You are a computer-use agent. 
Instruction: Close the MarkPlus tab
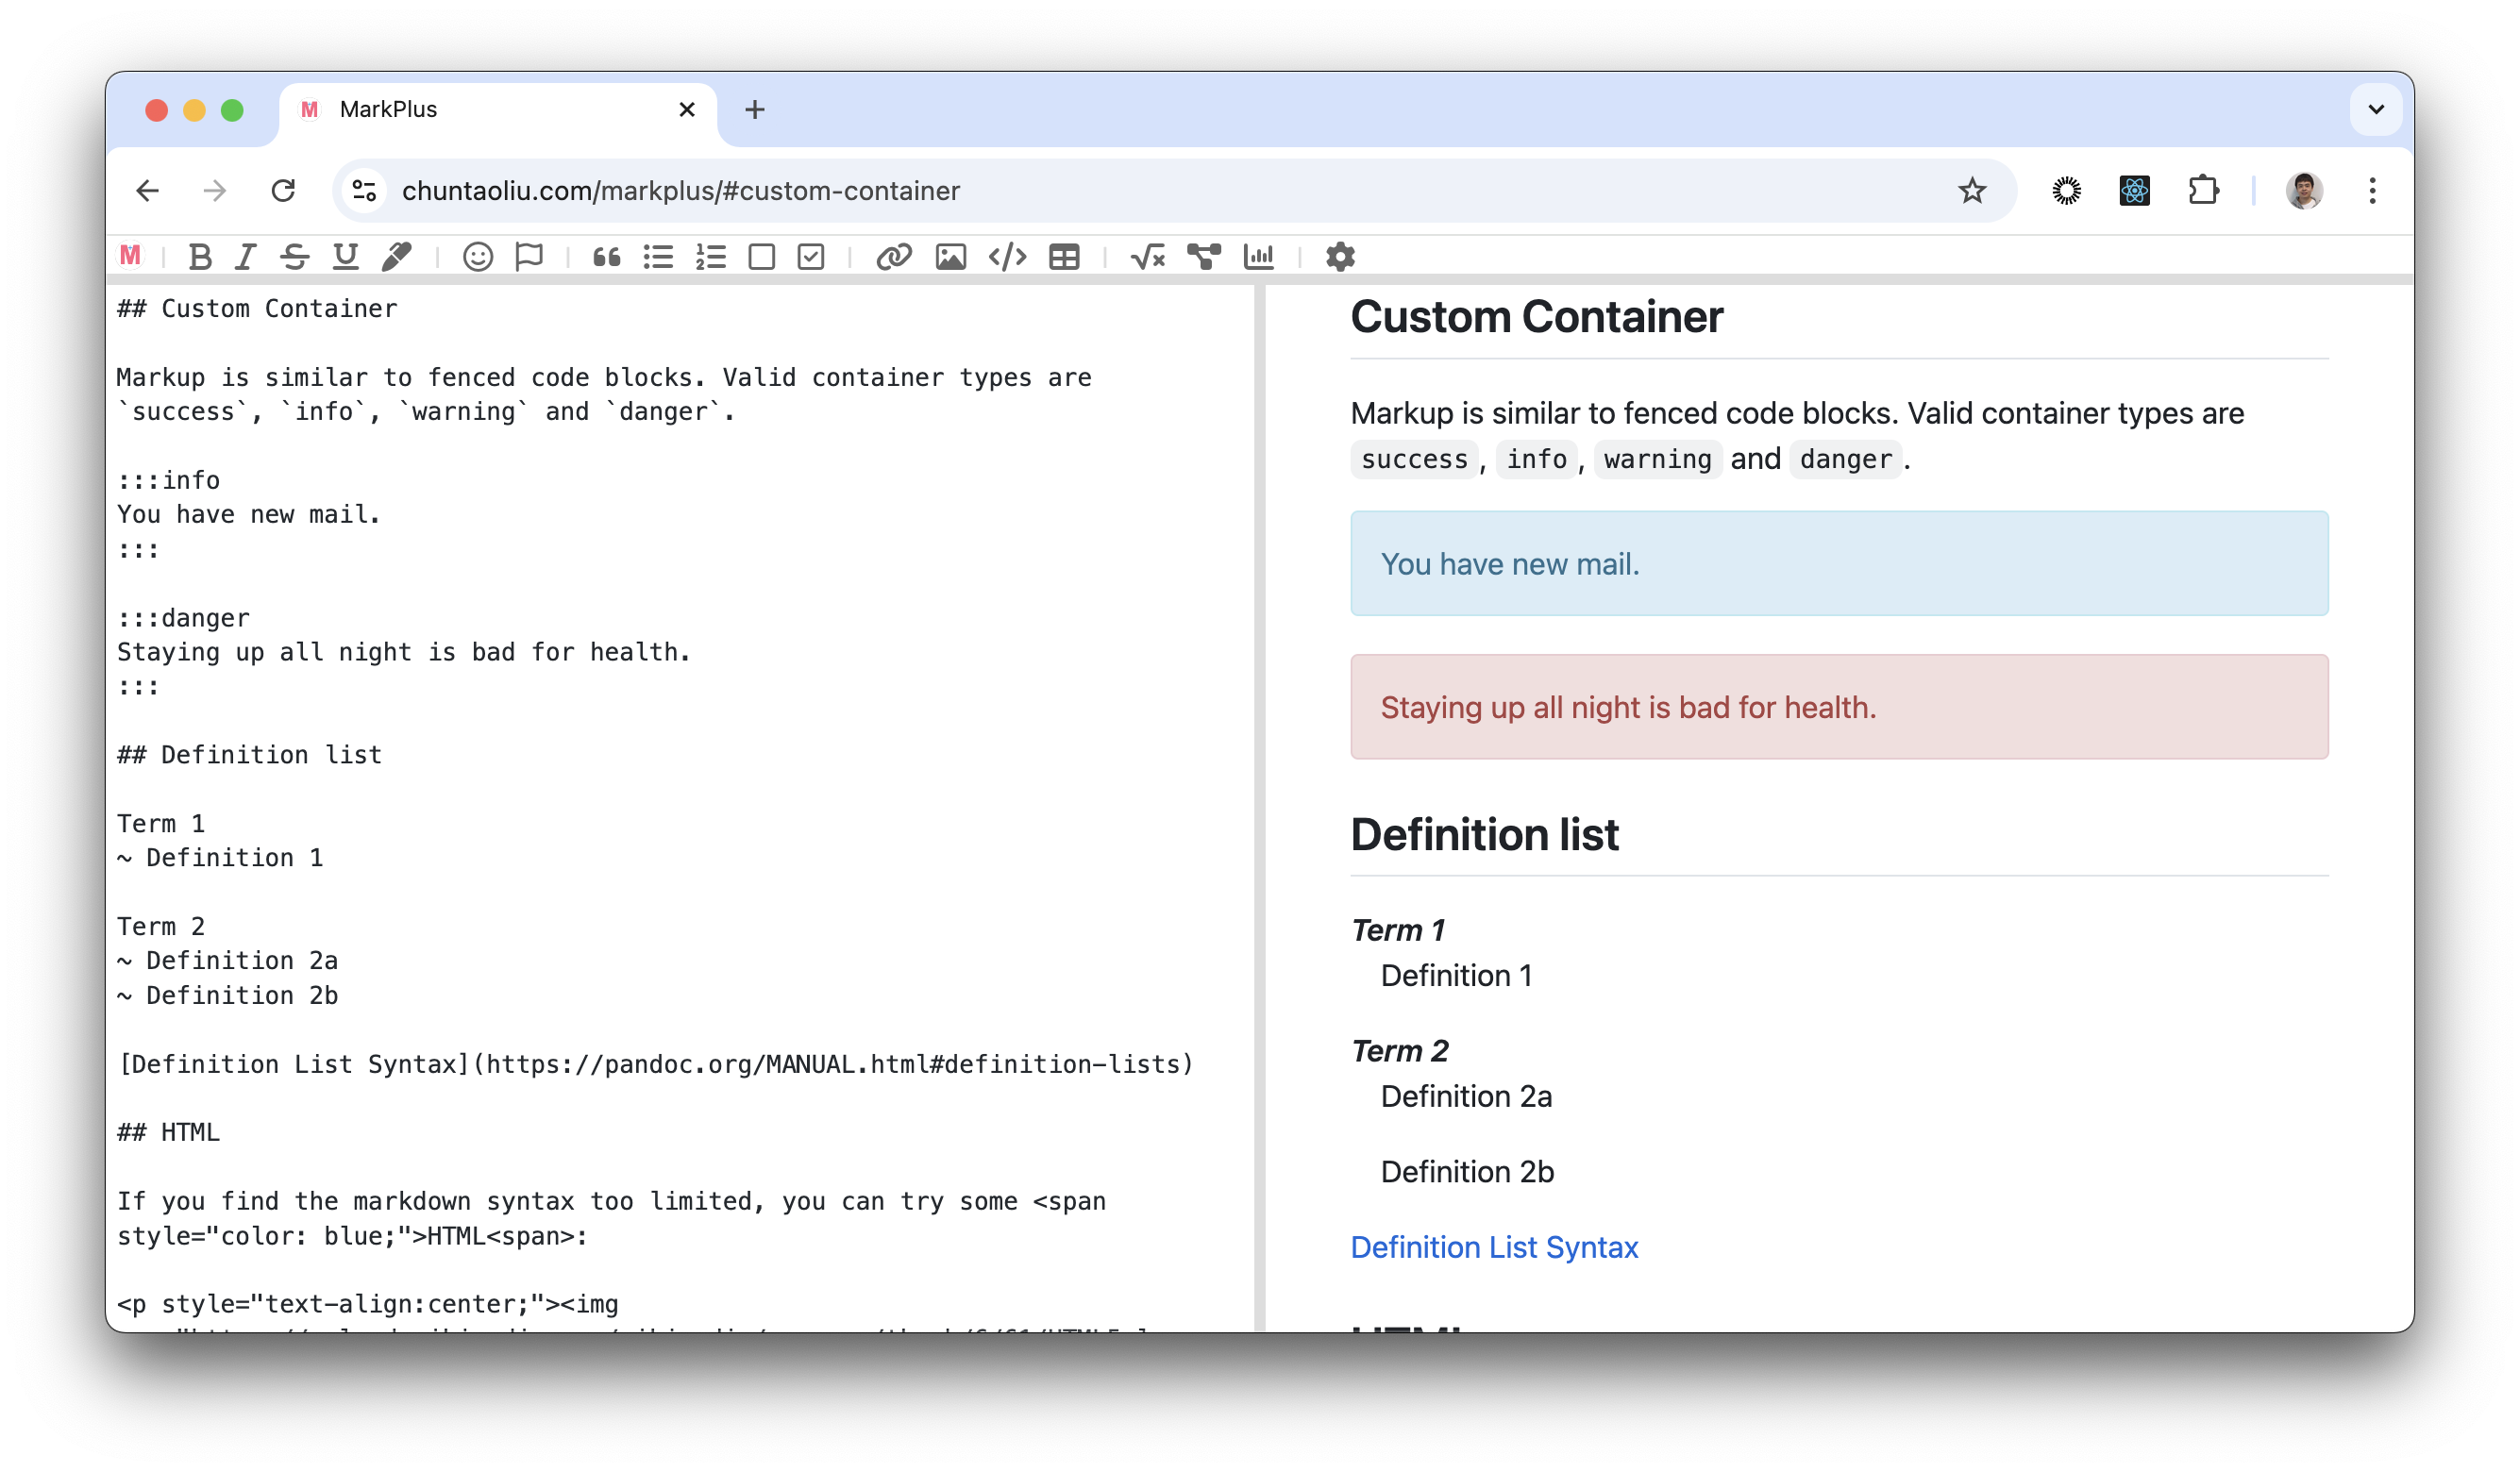coord(687,109)
